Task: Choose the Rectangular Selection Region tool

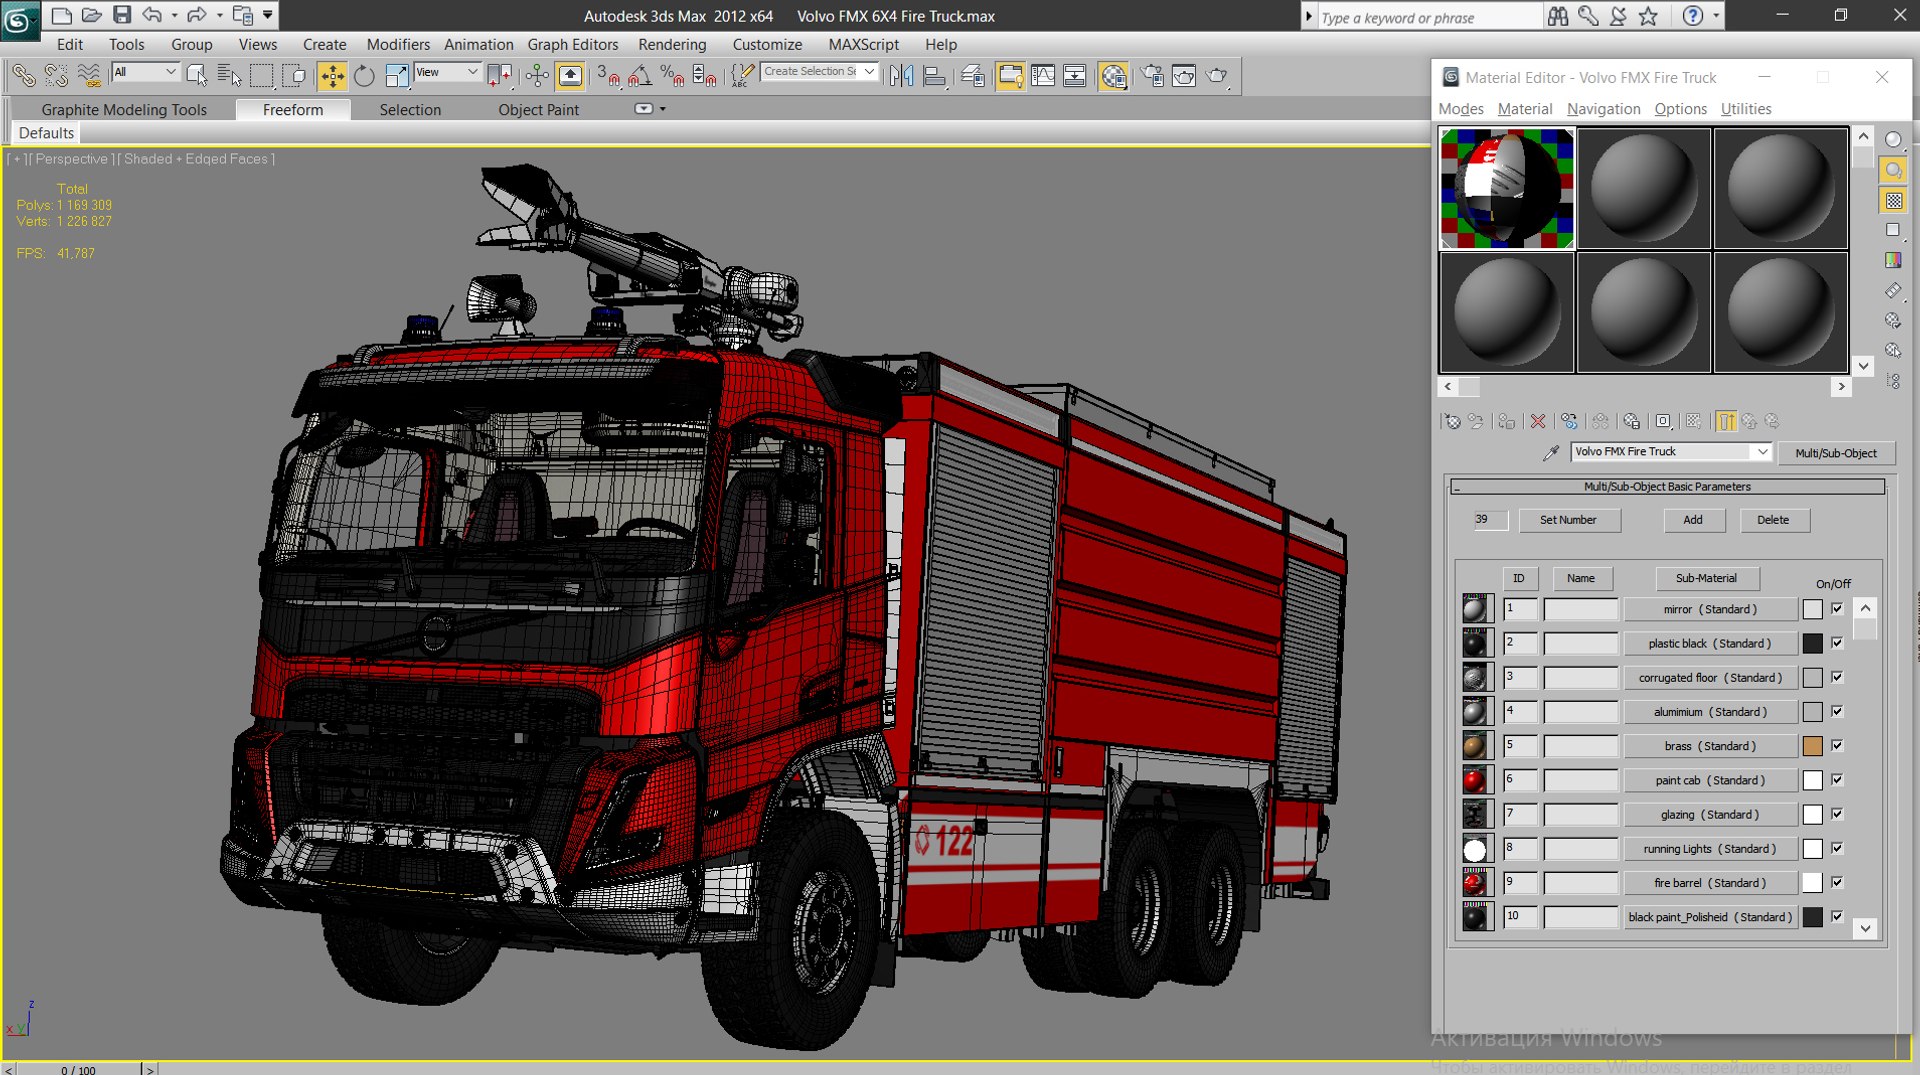Action: [x=261, y=76]
